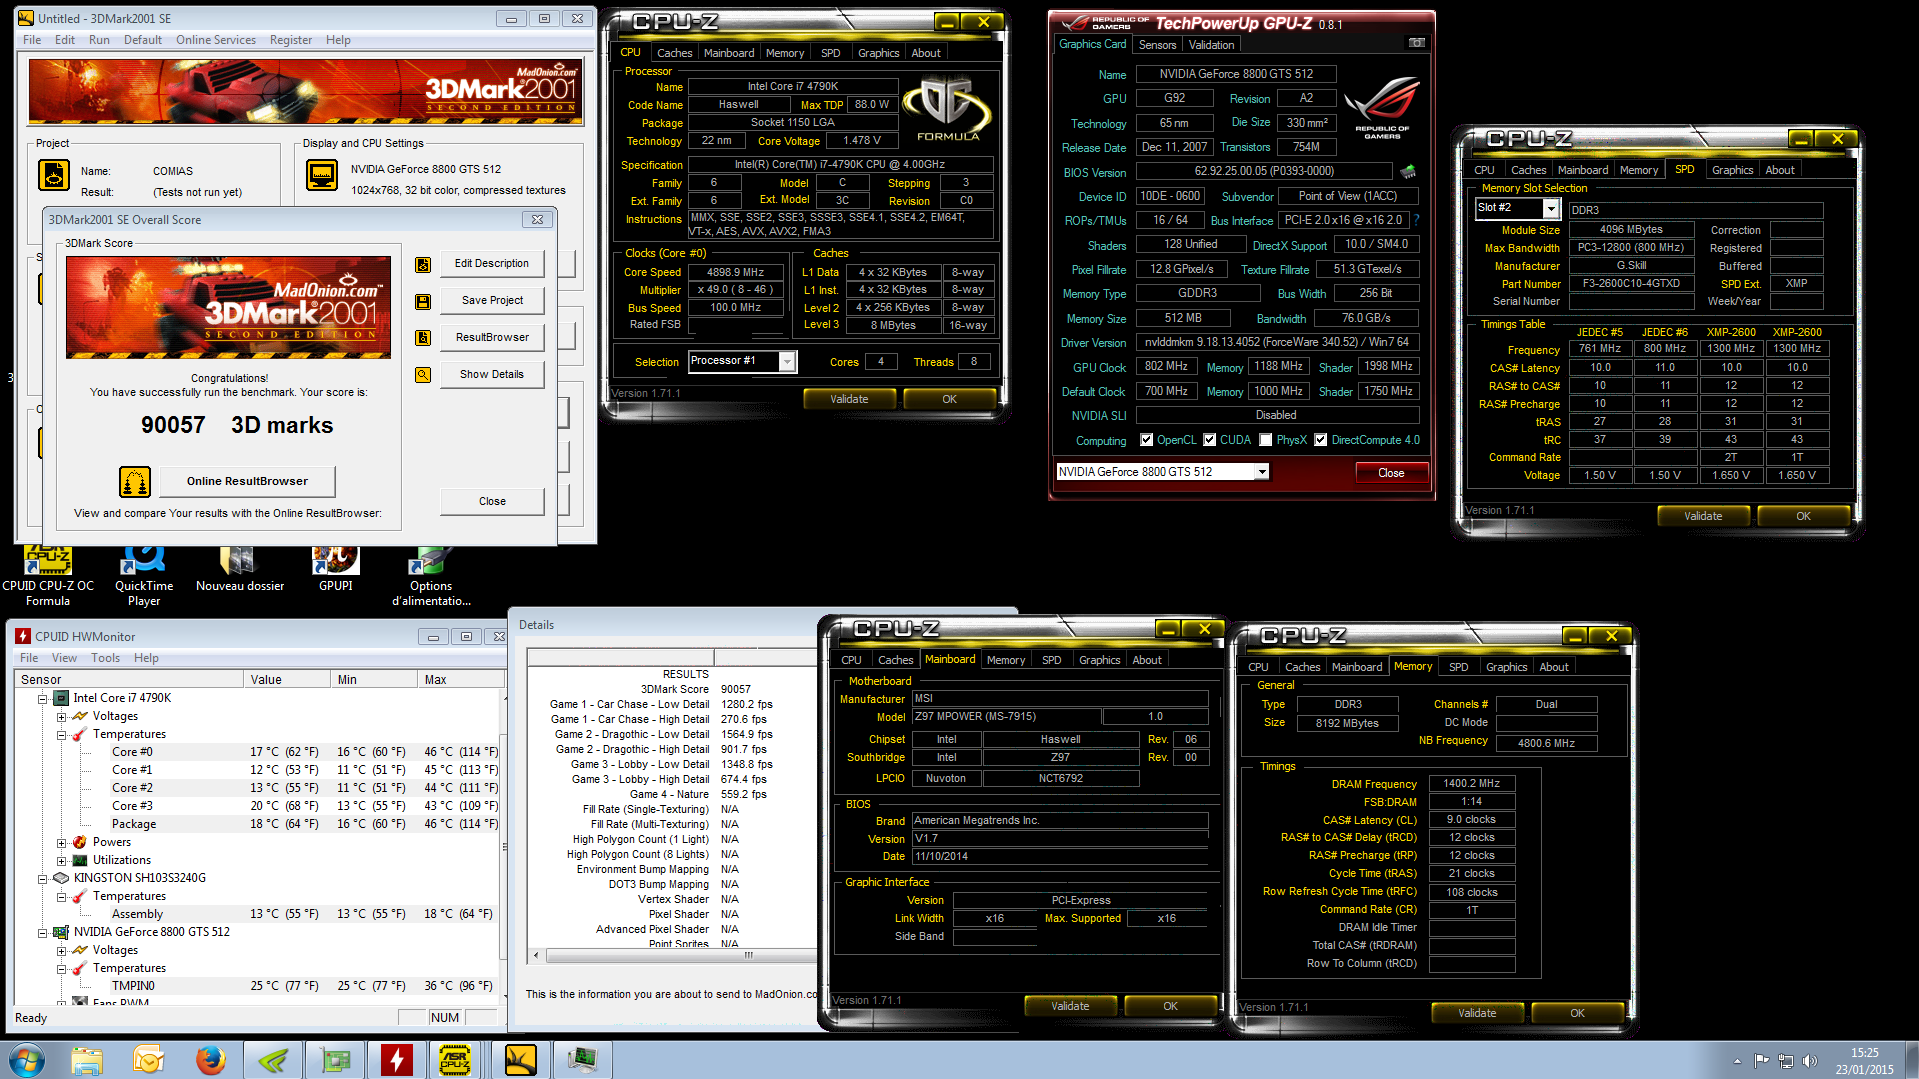Viewport: 1919px width, 1079px height.
Task: Click the GPU-Z BIOS save chip icon
Action: [1408, 171]
